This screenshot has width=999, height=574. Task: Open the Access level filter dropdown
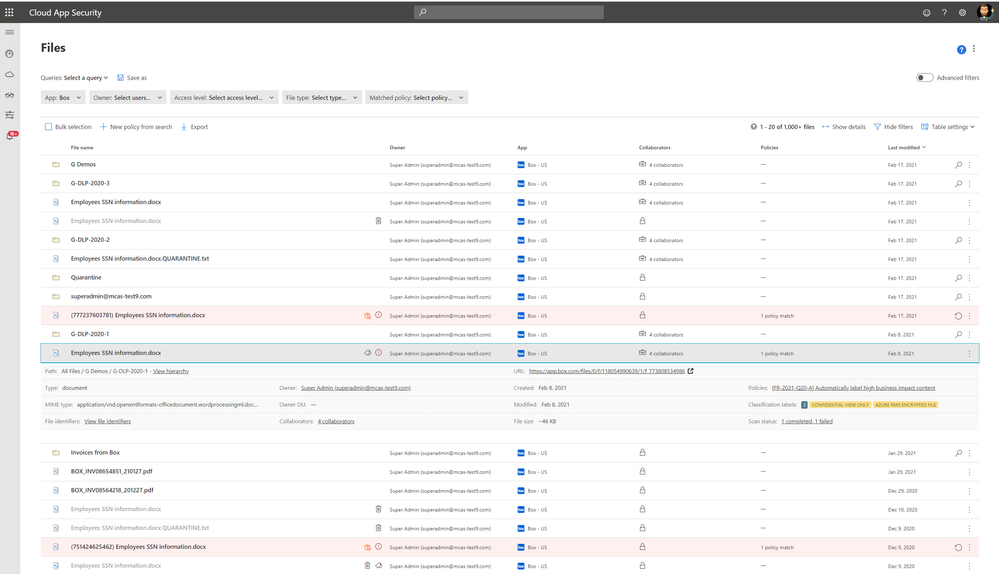tap(224, 97)
